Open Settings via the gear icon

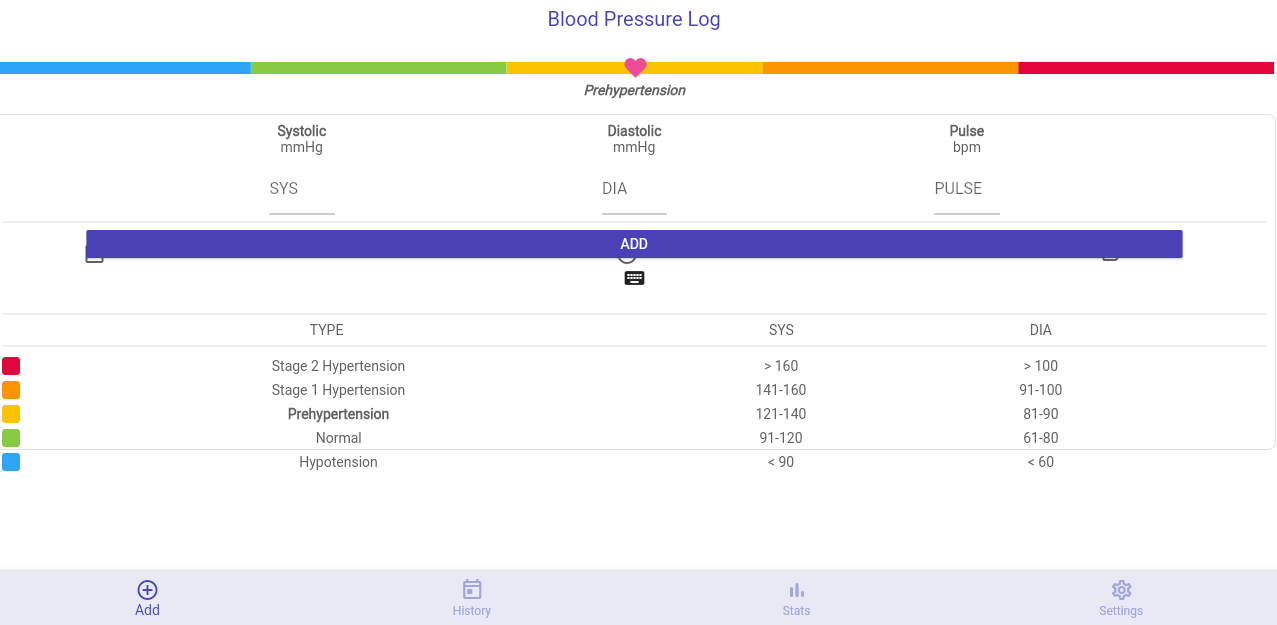tap(1121, 589)
